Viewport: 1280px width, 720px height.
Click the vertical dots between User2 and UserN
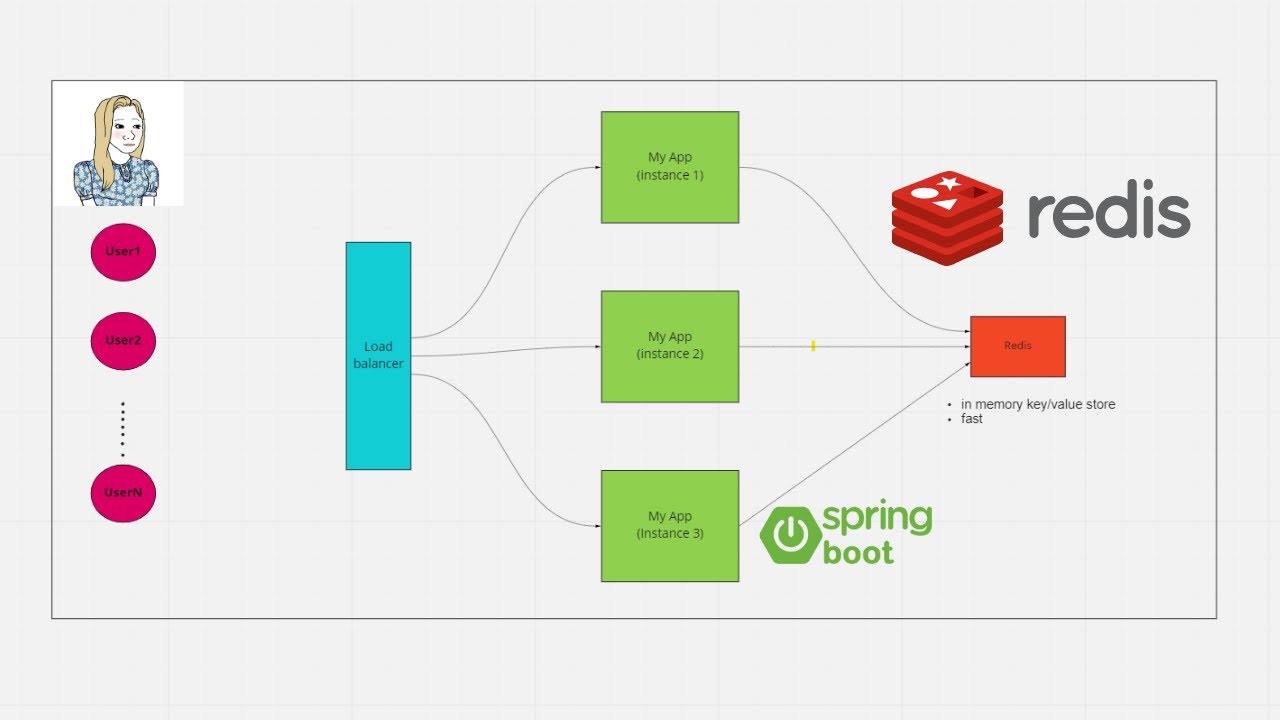123,430
